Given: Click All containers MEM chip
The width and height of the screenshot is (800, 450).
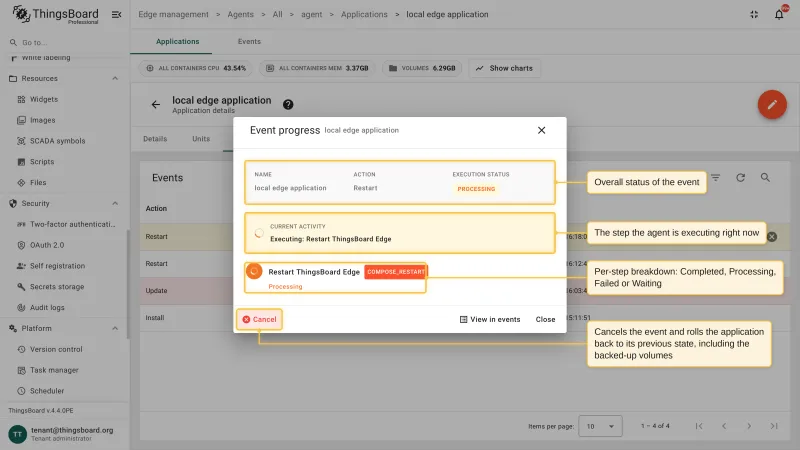Looking at the screenshot, I should click(x=318, y=68).
